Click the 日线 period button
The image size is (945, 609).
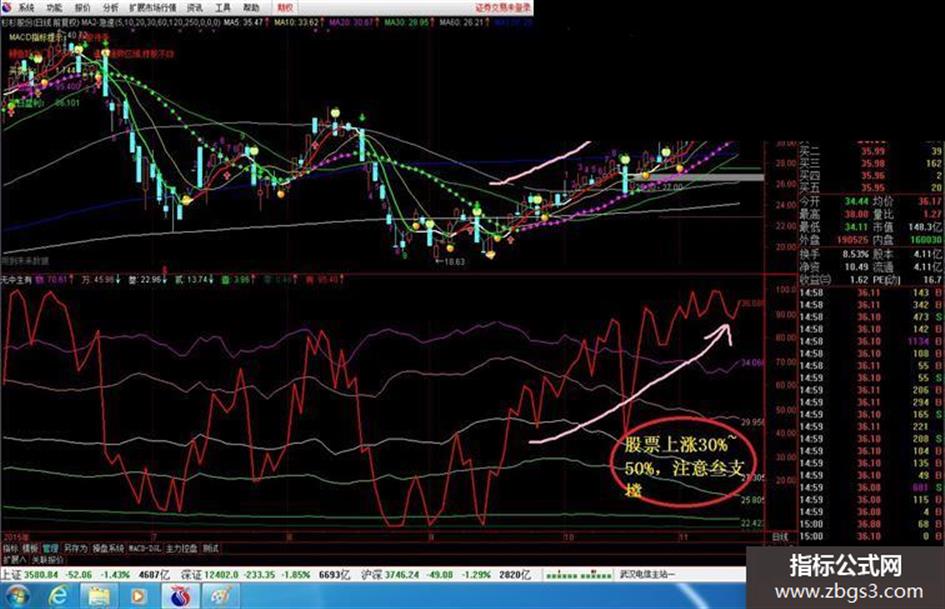(x=780, y=536)
